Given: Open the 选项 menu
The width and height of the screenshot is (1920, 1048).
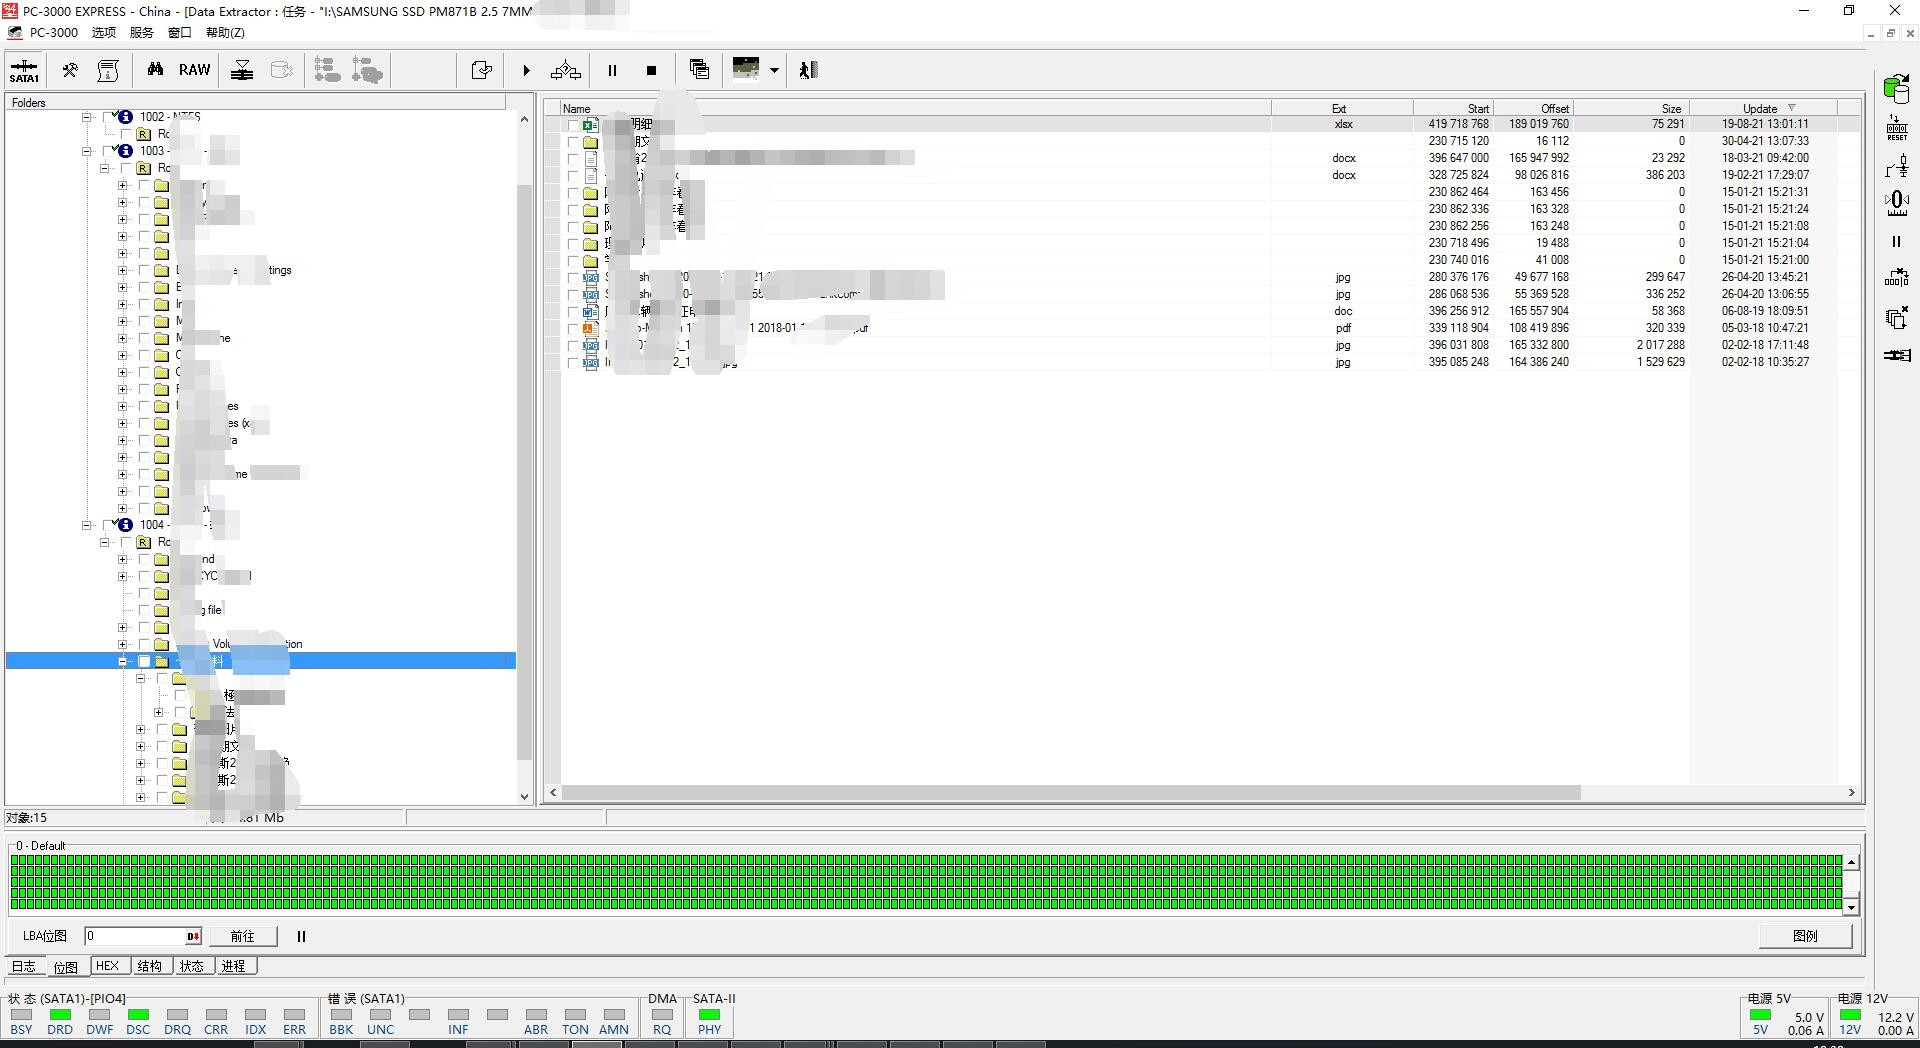Looking at the screenshot, I should pos(104,32).
